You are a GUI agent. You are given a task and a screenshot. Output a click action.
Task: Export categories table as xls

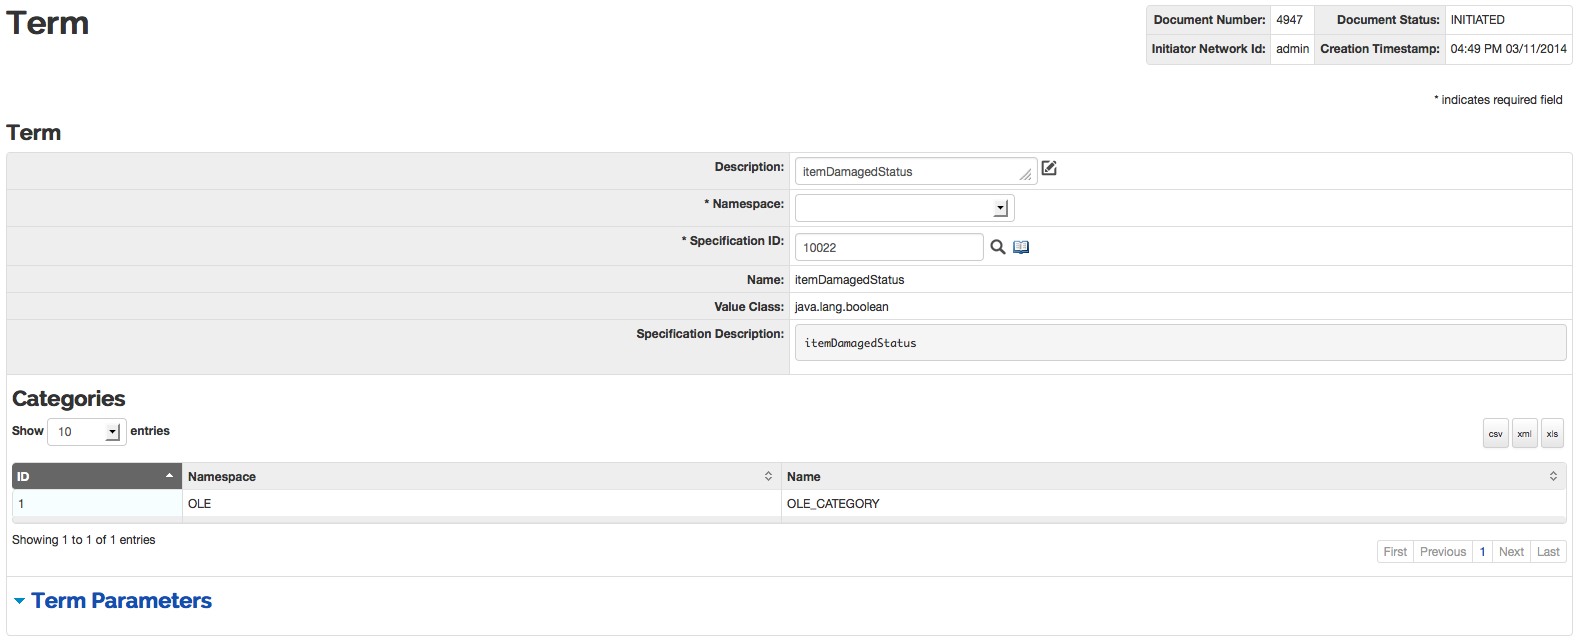1552,433
